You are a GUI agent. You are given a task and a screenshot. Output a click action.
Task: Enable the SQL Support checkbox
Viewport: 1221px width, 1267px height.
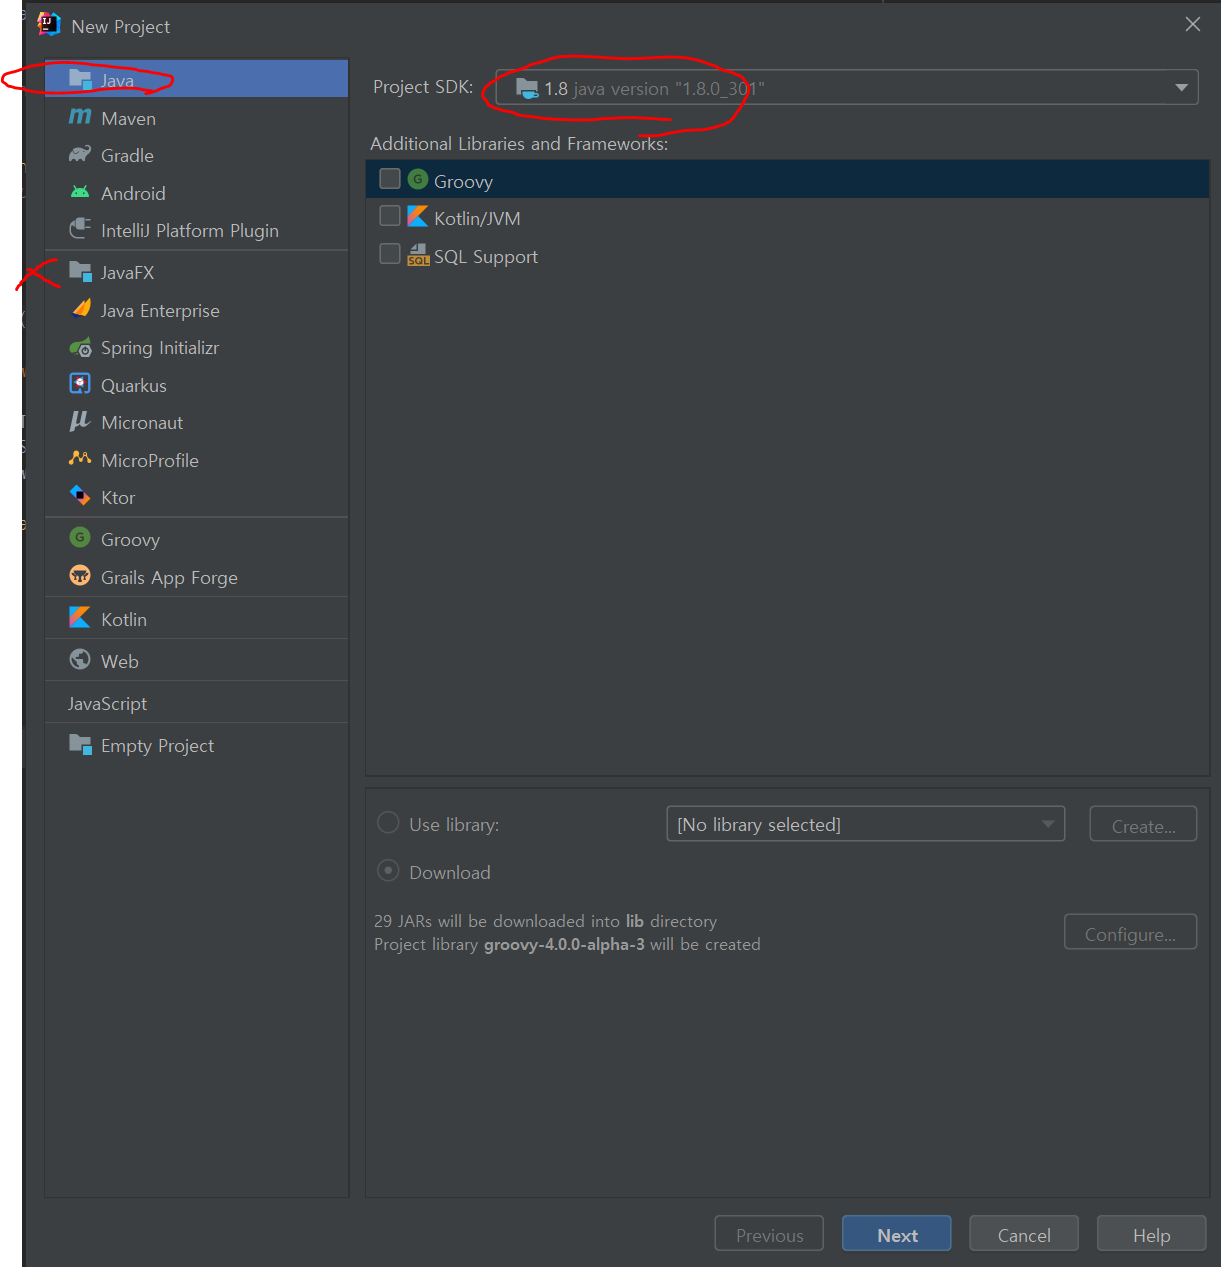pyautogui.click(x=390, y=254)
